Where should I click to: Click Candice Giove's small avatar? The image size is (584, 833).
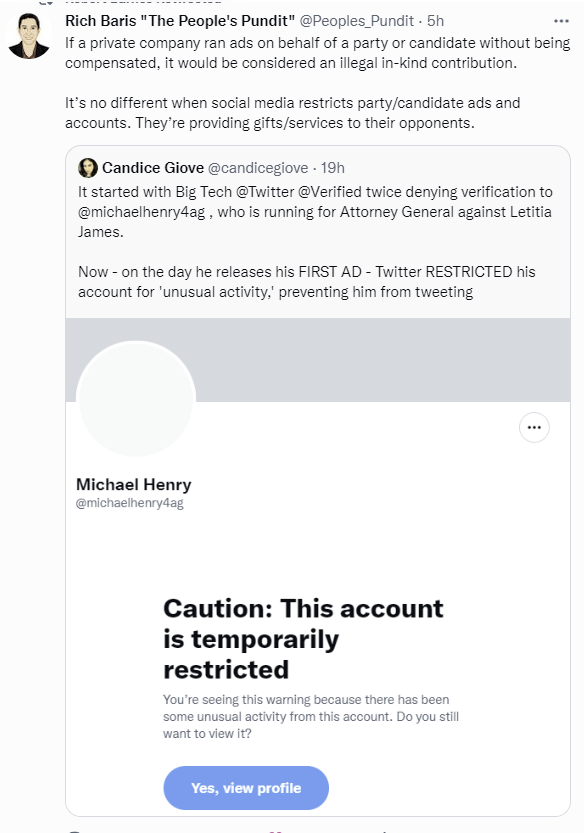[88, 168]
